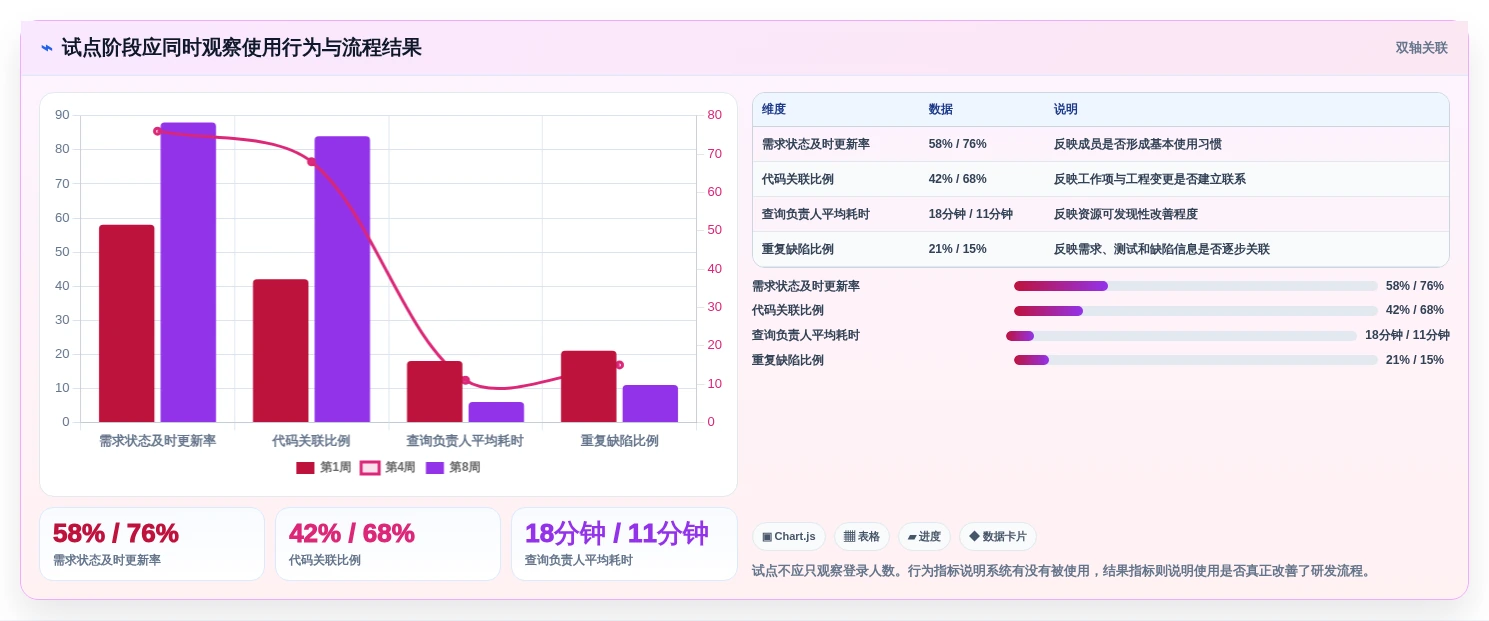This screenshot has height=621, width=1489.
Task: Click the line point above 代码关联比例
Action: (311, 162)
